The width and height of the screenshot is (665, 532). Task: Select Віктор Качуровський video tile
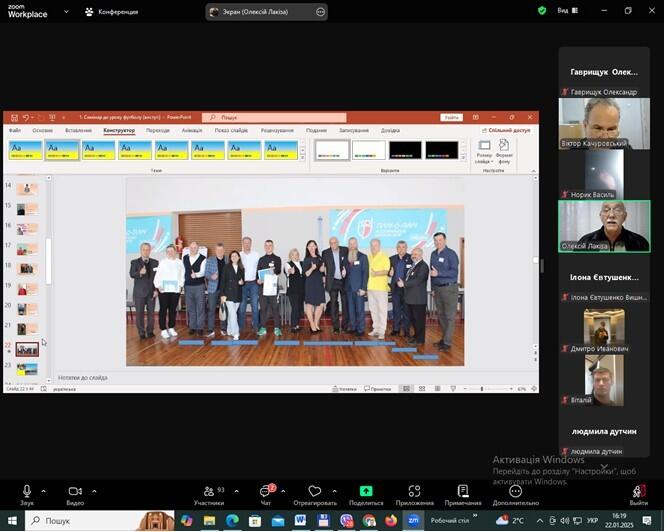(604, 123)
